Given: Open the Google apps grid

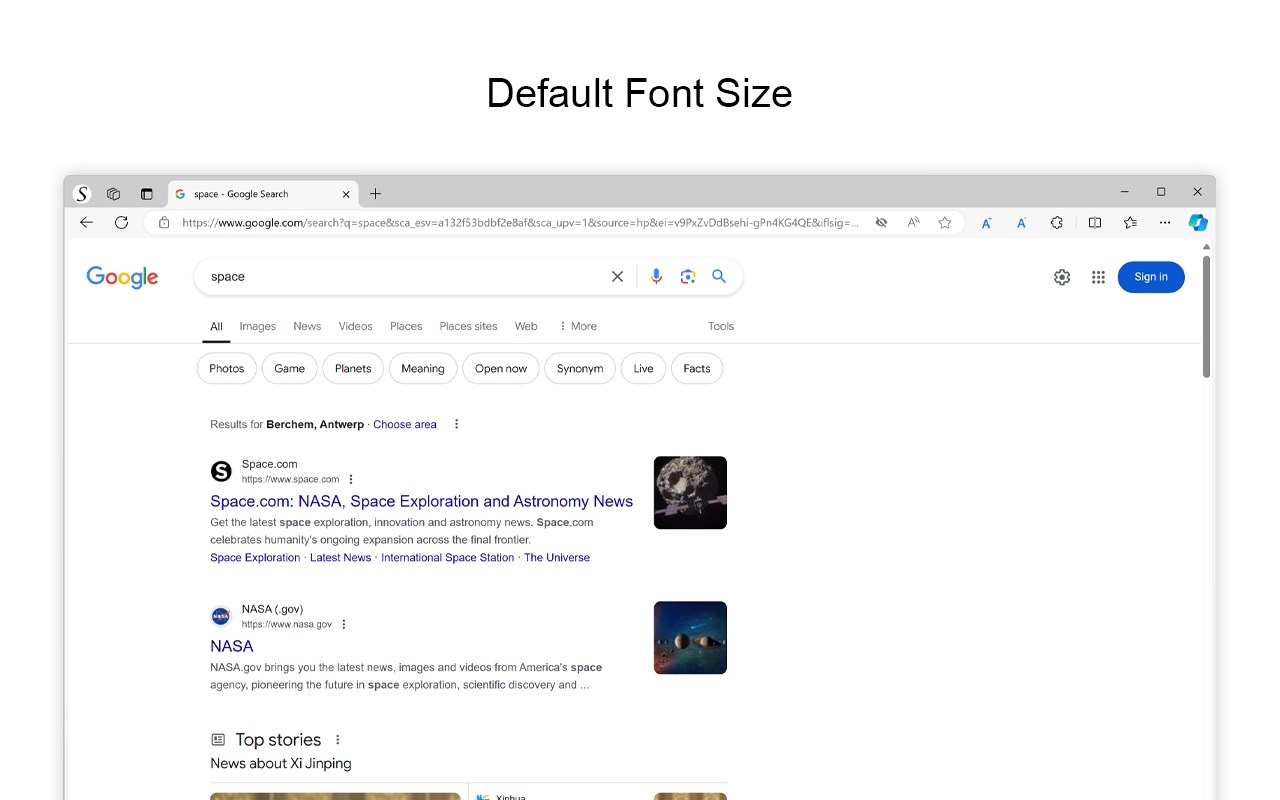Looking at the screenshot, I should (1098, 277).
